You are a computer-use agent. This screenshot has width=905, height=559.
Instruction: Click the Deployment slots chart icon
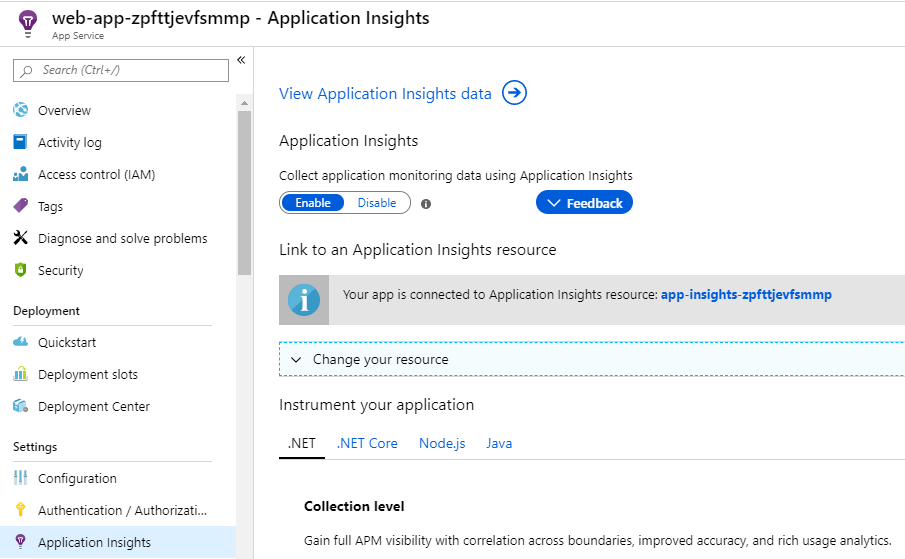click(x=20, y=375)
